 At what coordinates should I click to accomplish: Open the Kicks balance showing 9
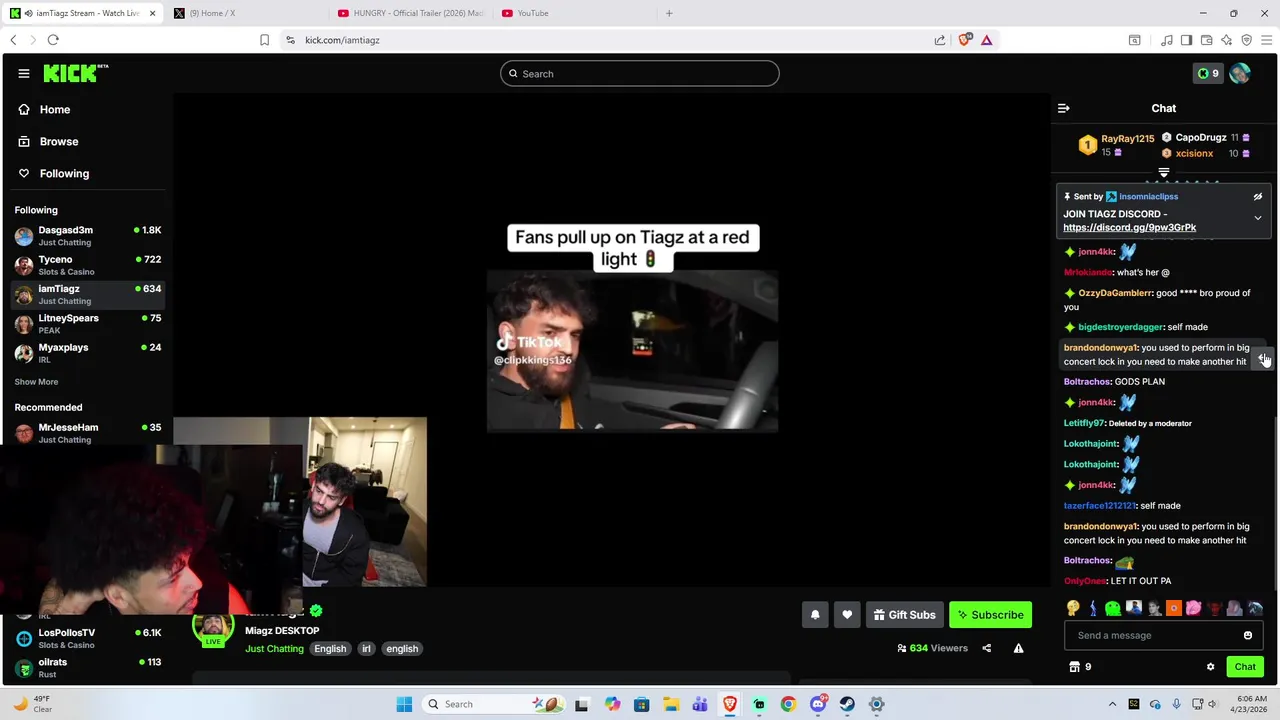click(x=1208, y=73)
